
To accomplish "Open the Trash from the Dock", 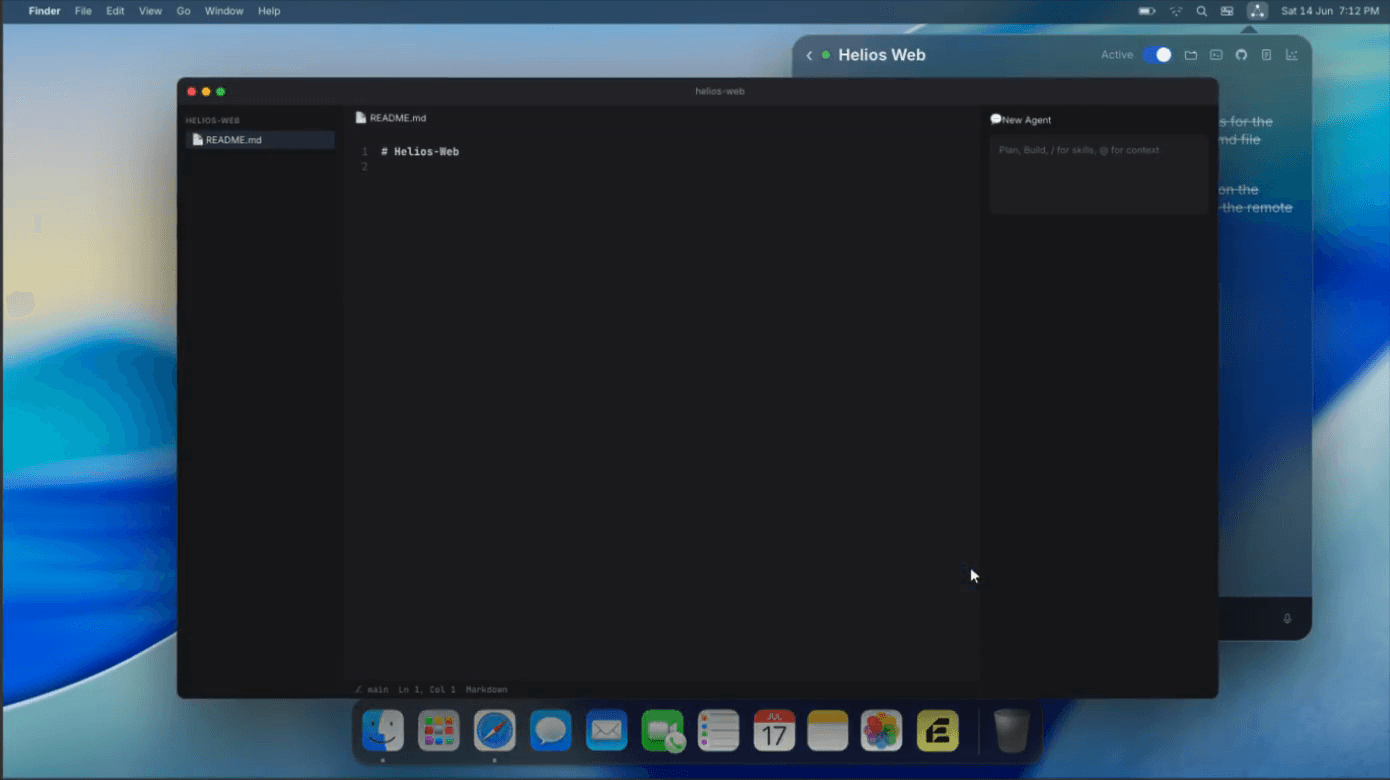I will coord(1011,730).
